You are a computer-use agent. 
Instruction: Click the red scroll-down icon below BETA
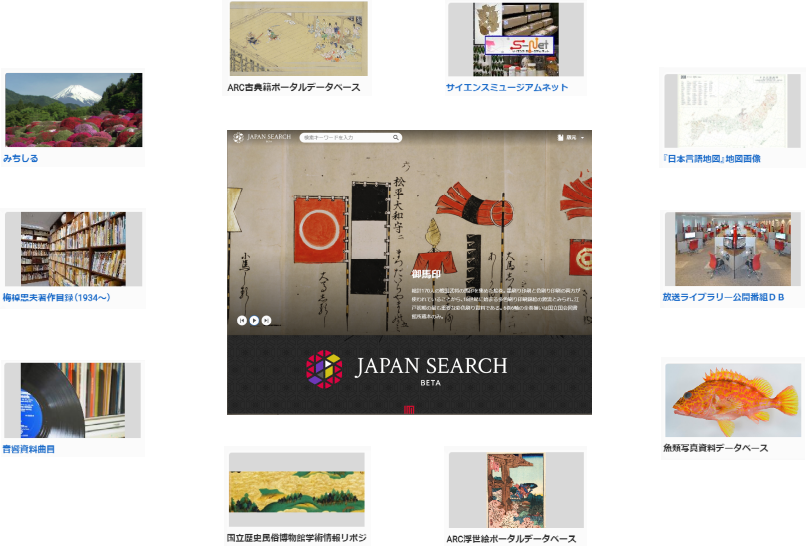[409, 410]
